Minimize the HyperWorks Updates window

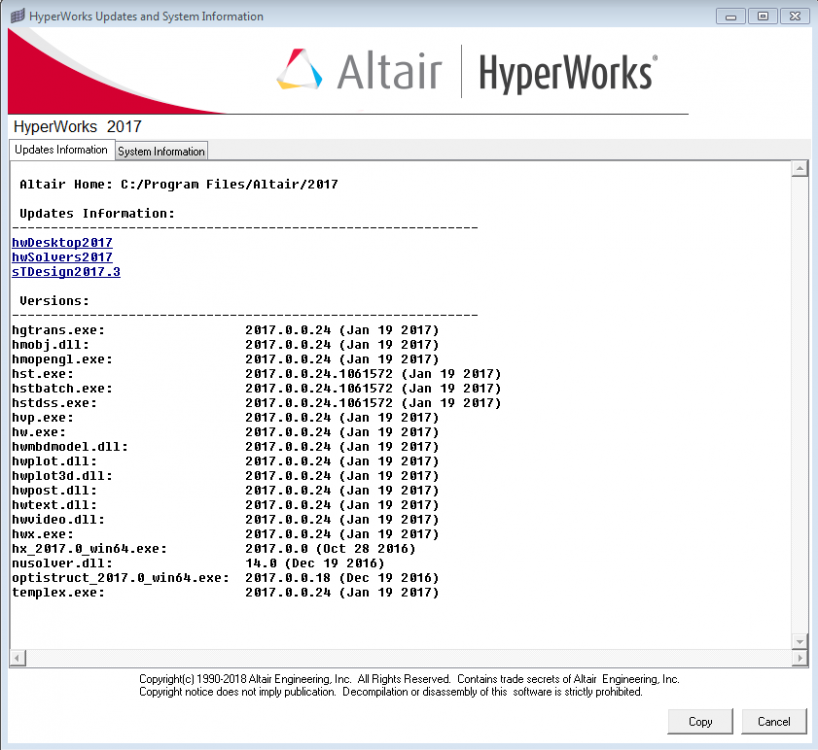(730, 16)
